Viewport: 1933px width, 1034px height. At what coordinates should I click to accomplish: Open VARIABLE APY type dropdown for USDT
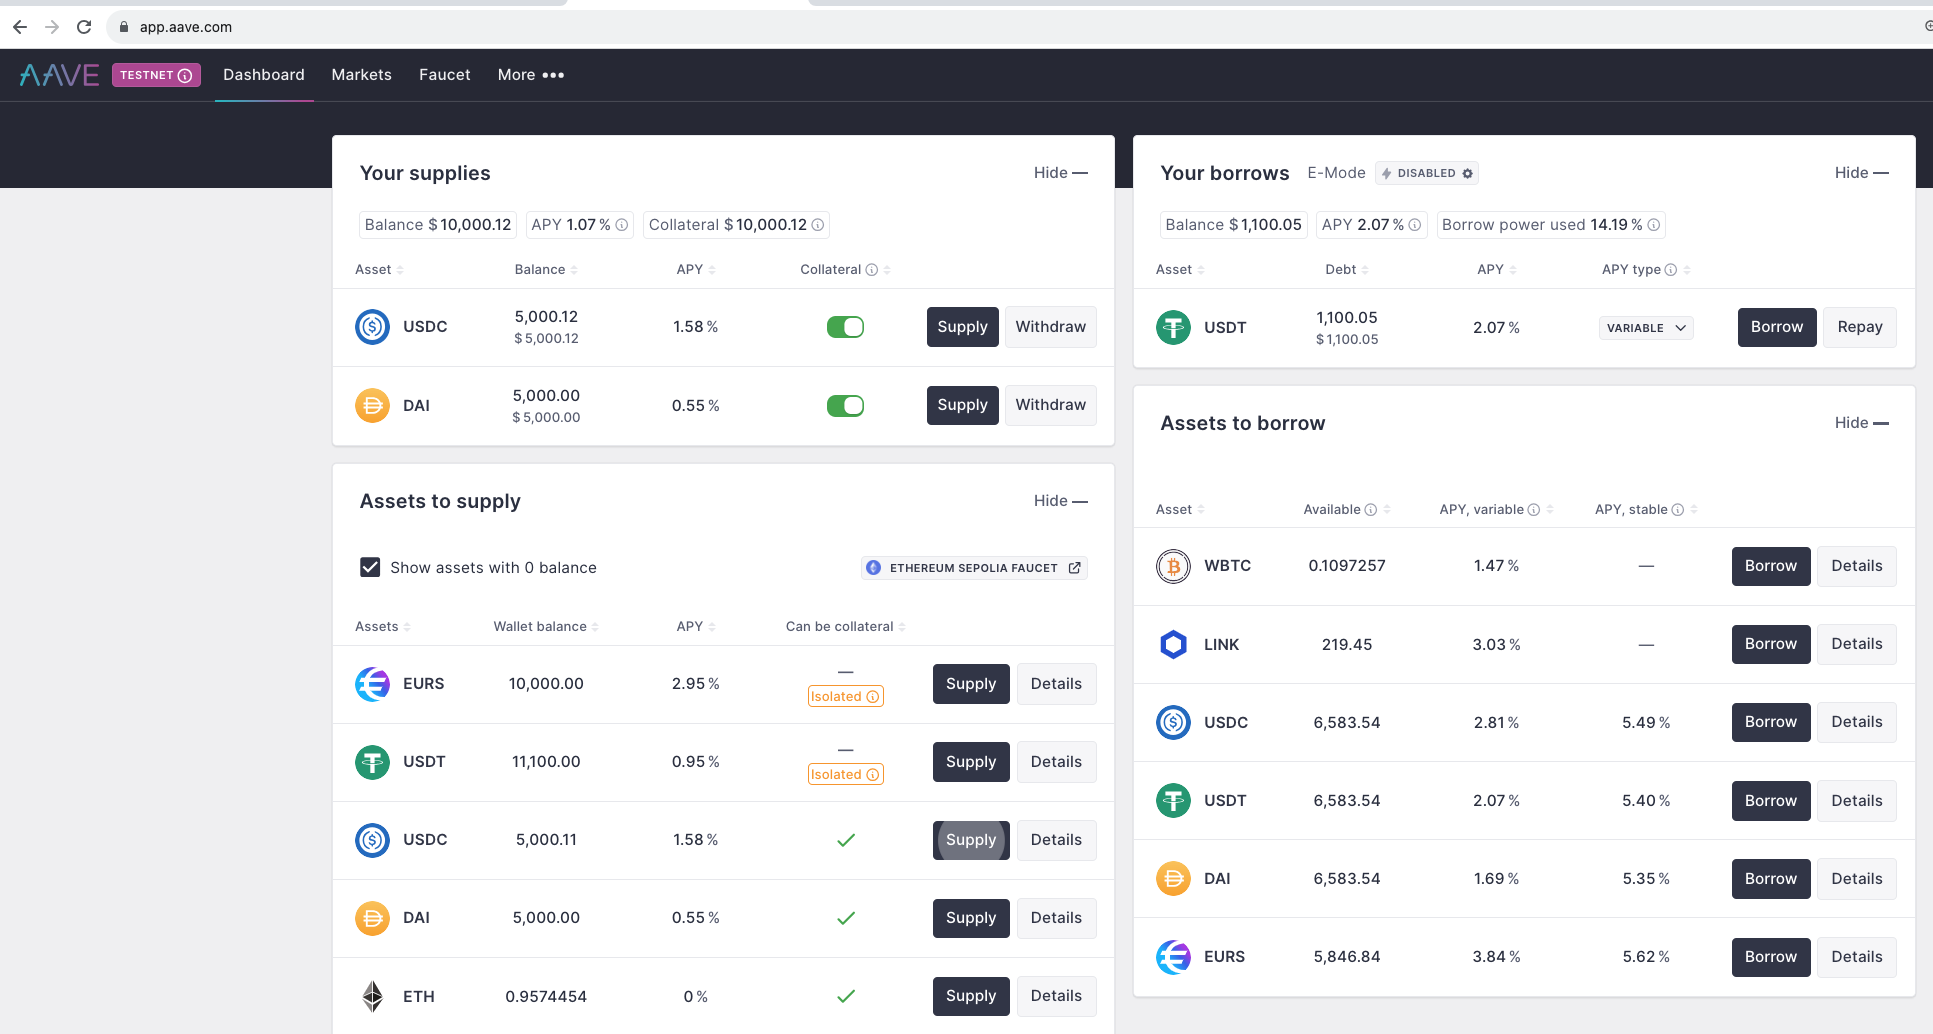tap(1646, 328)
